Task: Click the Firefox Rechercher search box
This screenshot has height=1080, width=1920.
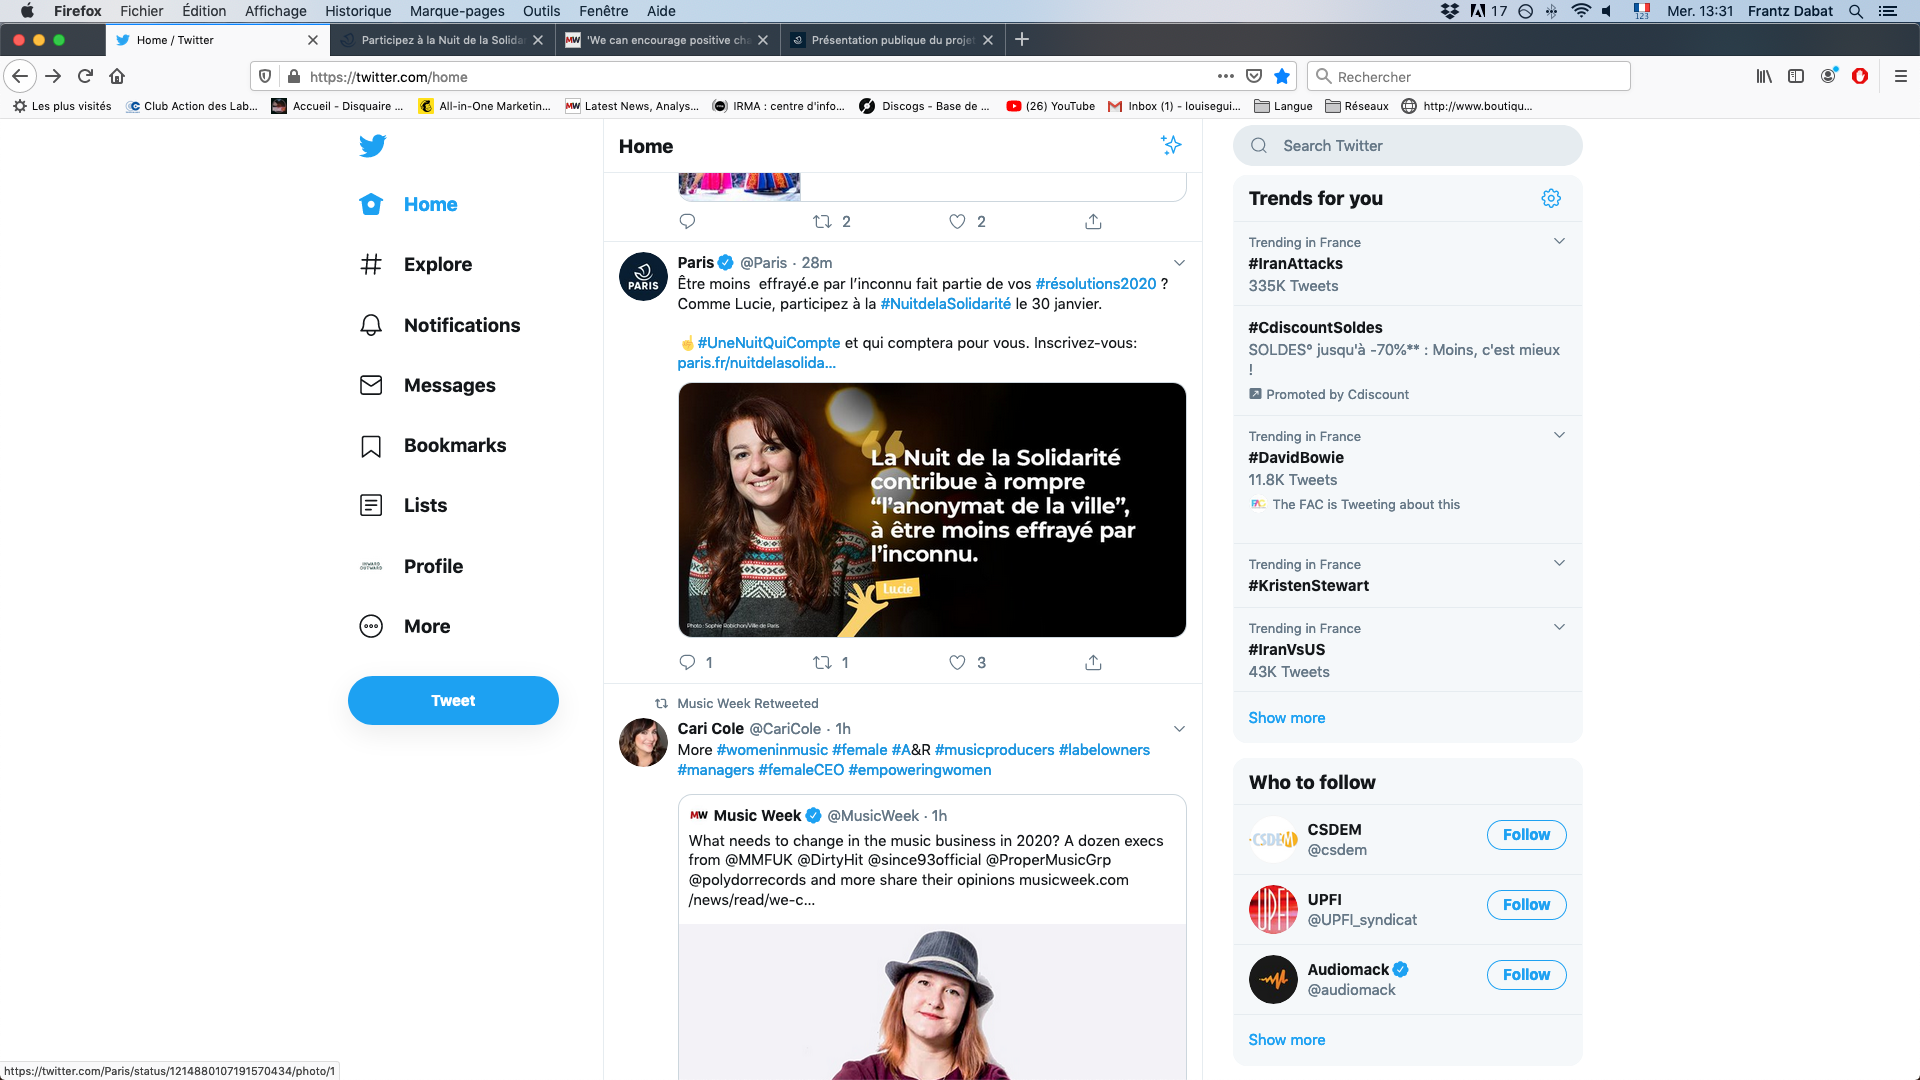Action: pos(1468,76)
